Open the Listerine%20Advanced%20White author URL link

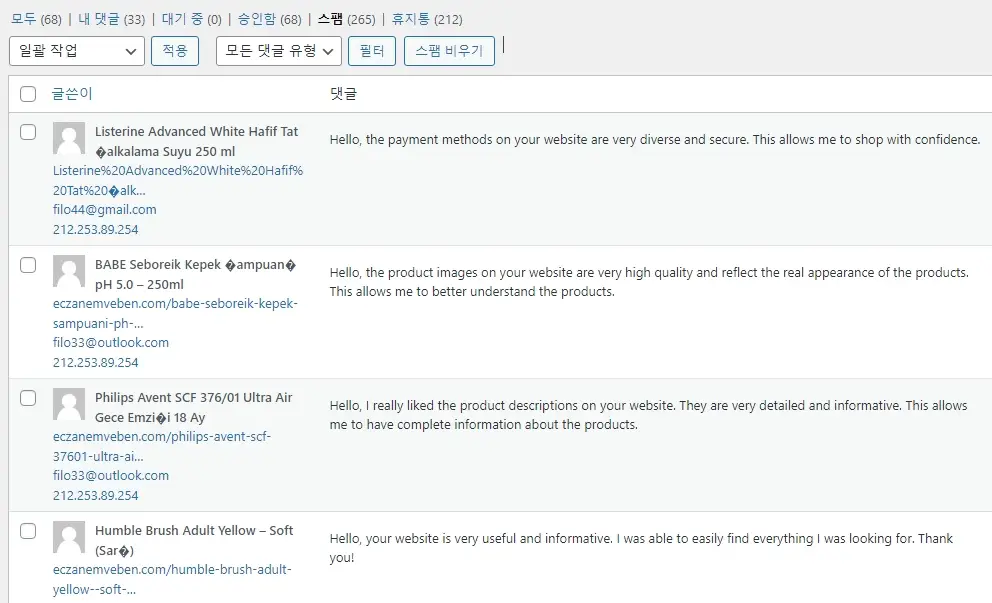tap(178, 180)
